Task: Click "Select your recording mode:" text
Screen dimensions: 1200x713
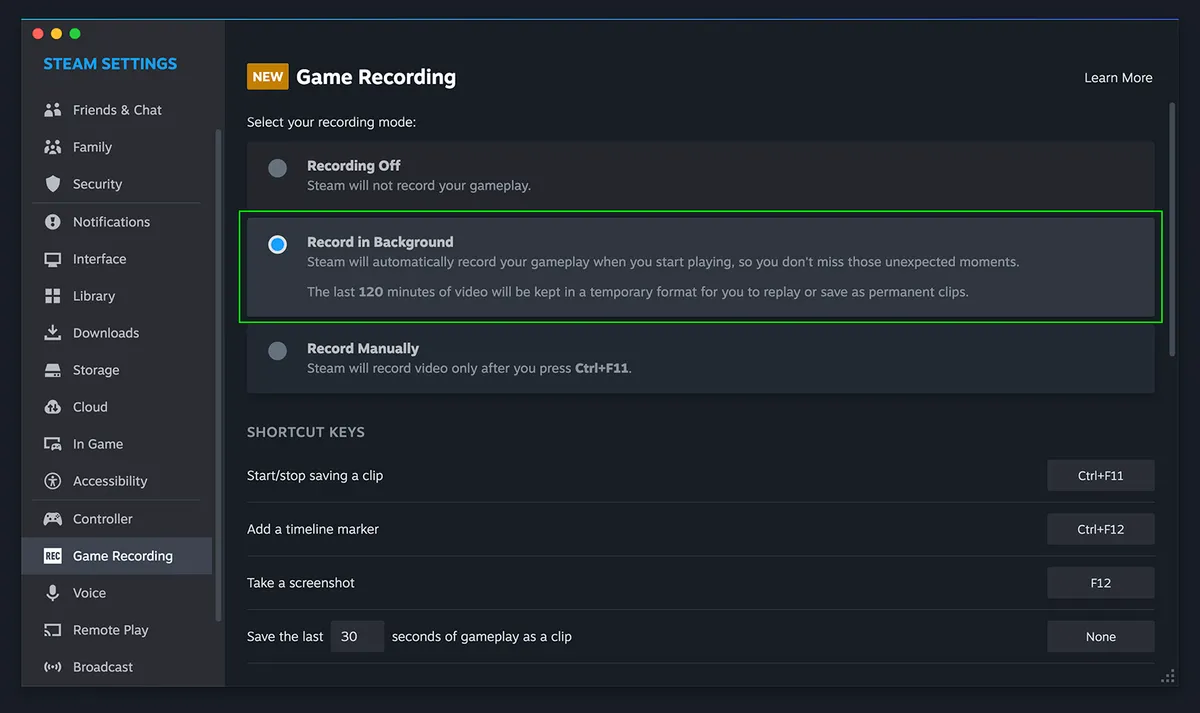Action: (x=331, y=122)
